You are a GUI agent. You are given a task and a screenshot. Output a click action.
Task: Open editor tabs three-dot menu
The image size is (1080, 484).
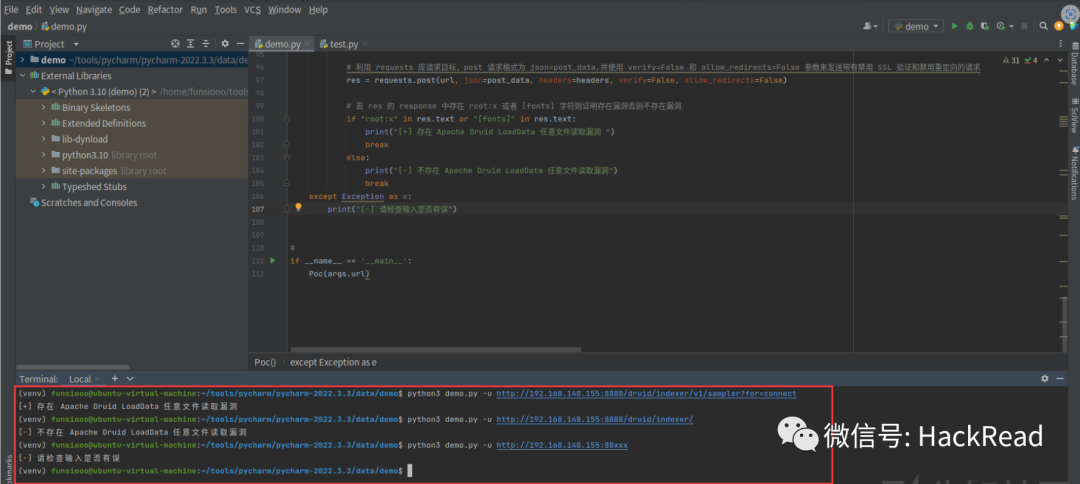(1063, 43)
